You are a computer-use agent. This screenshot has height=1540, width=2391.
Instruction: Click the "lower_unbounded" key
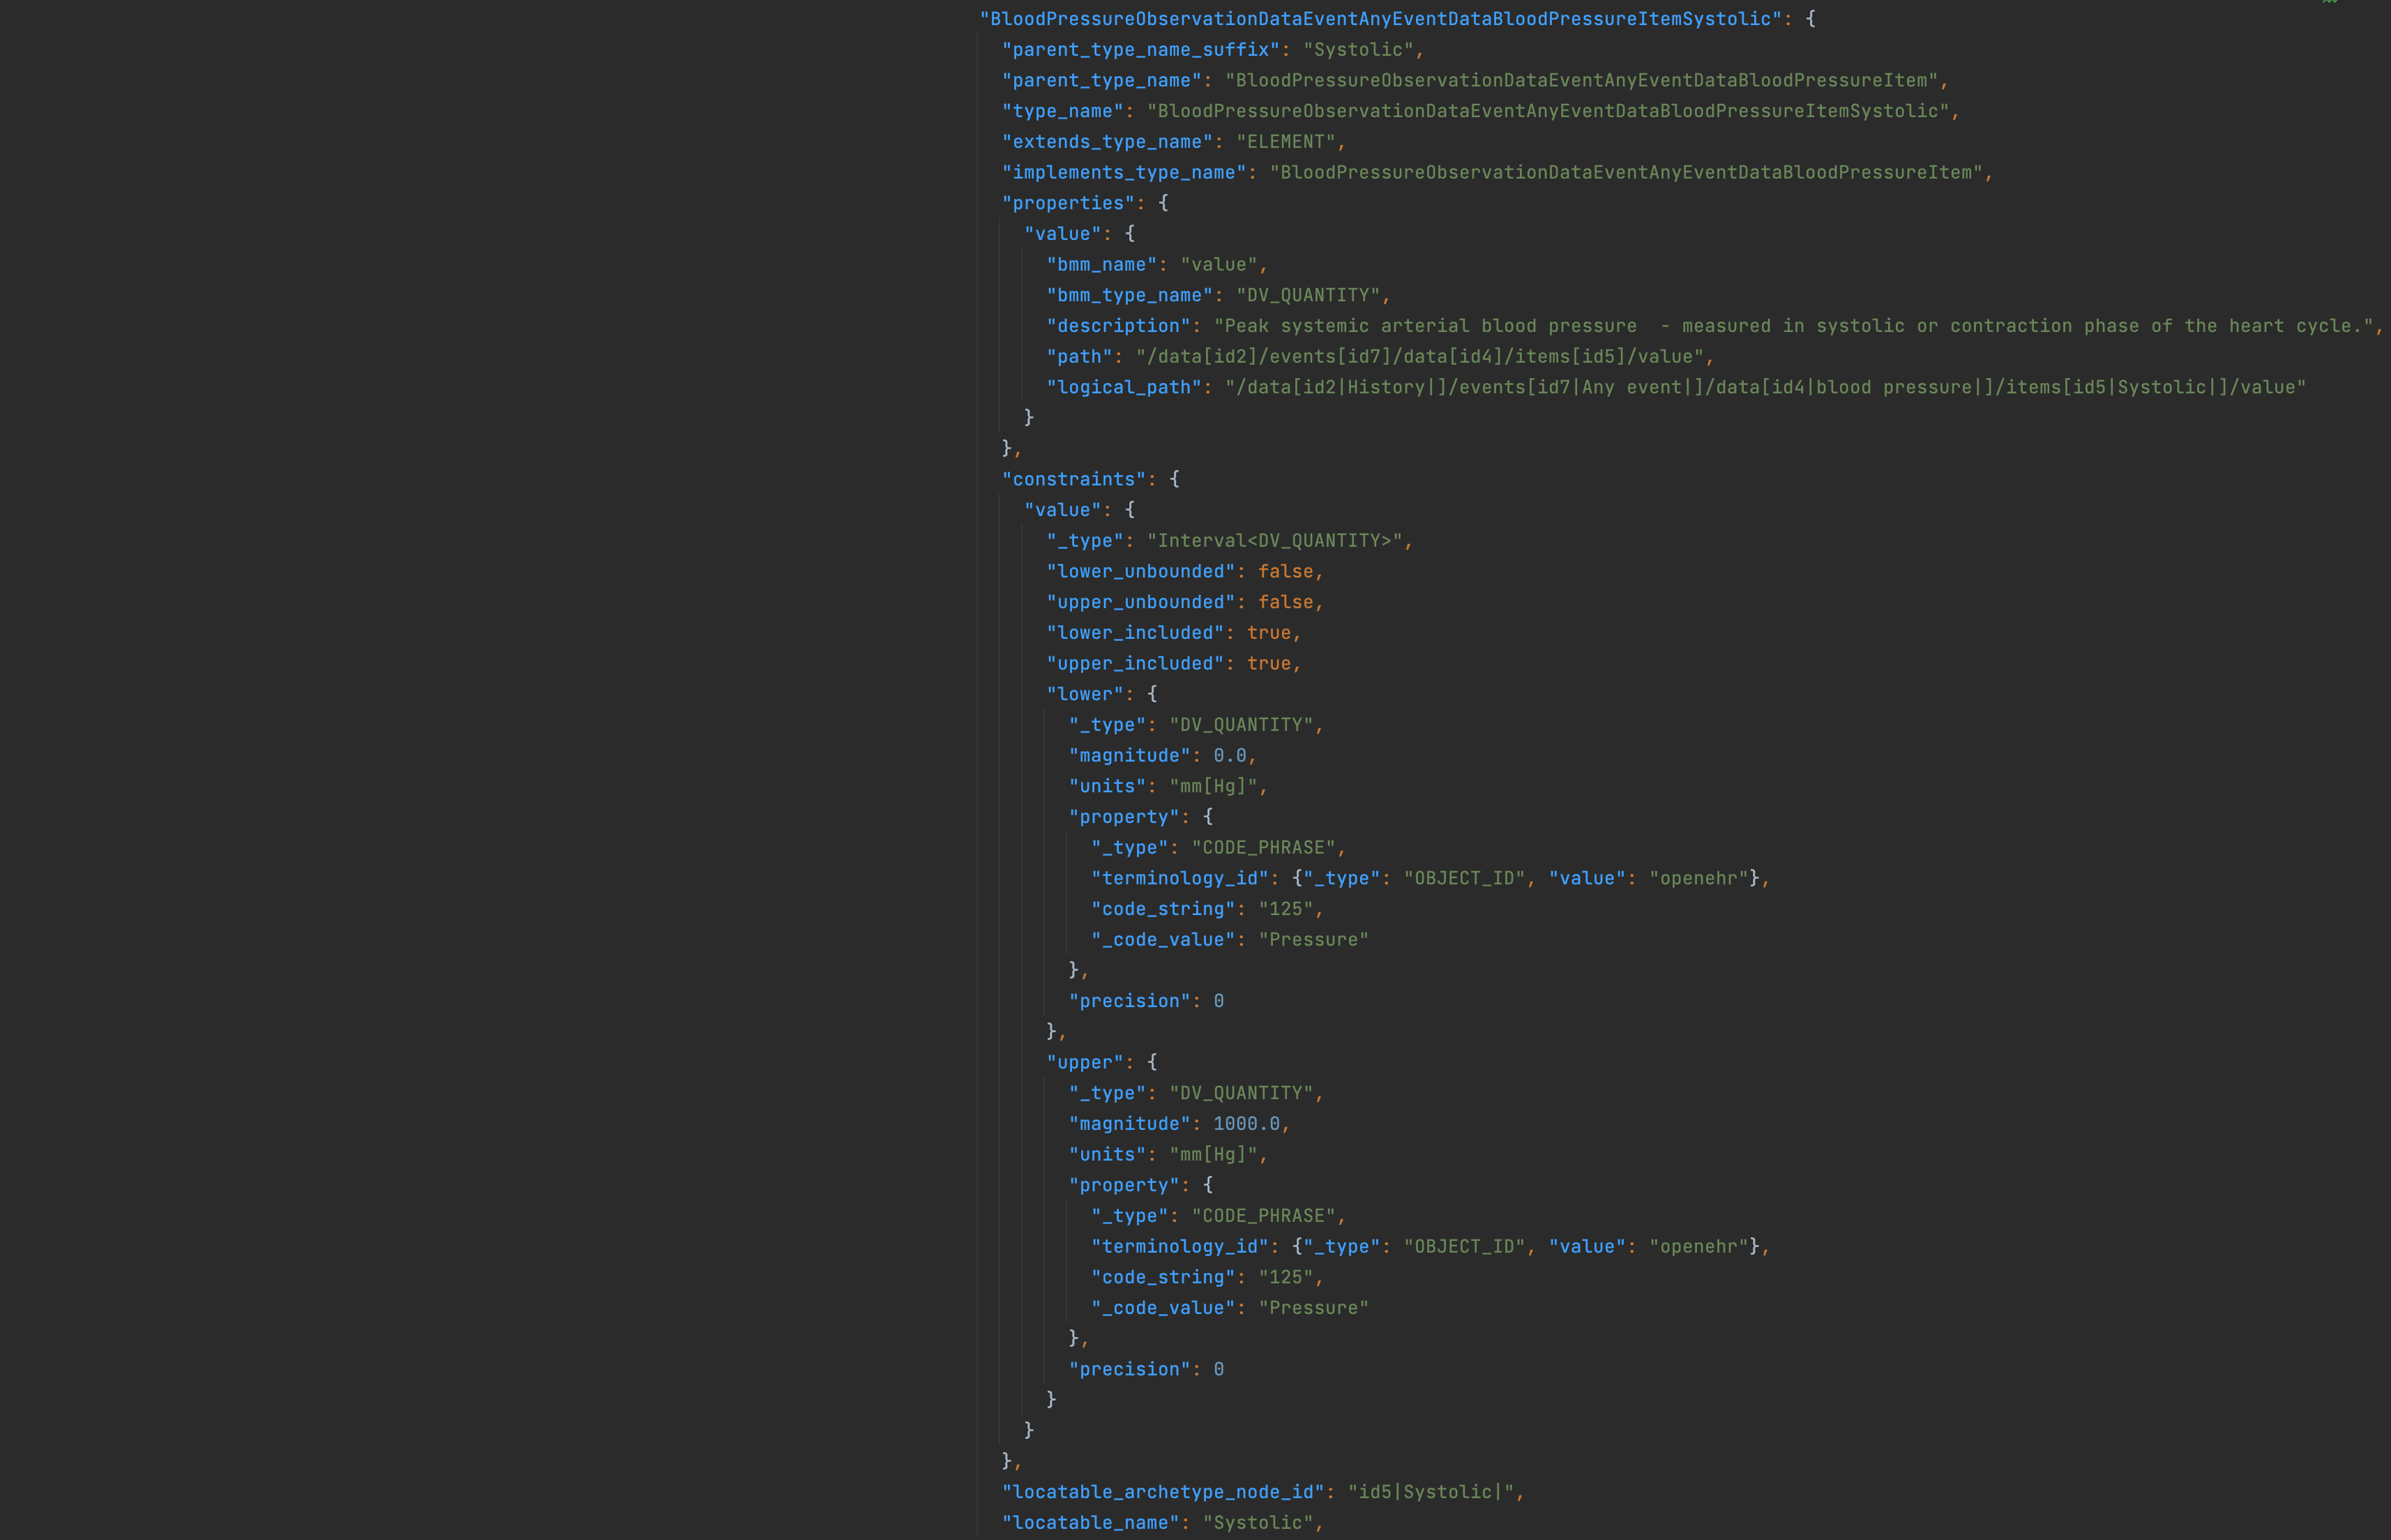(x=1141, y=572)
